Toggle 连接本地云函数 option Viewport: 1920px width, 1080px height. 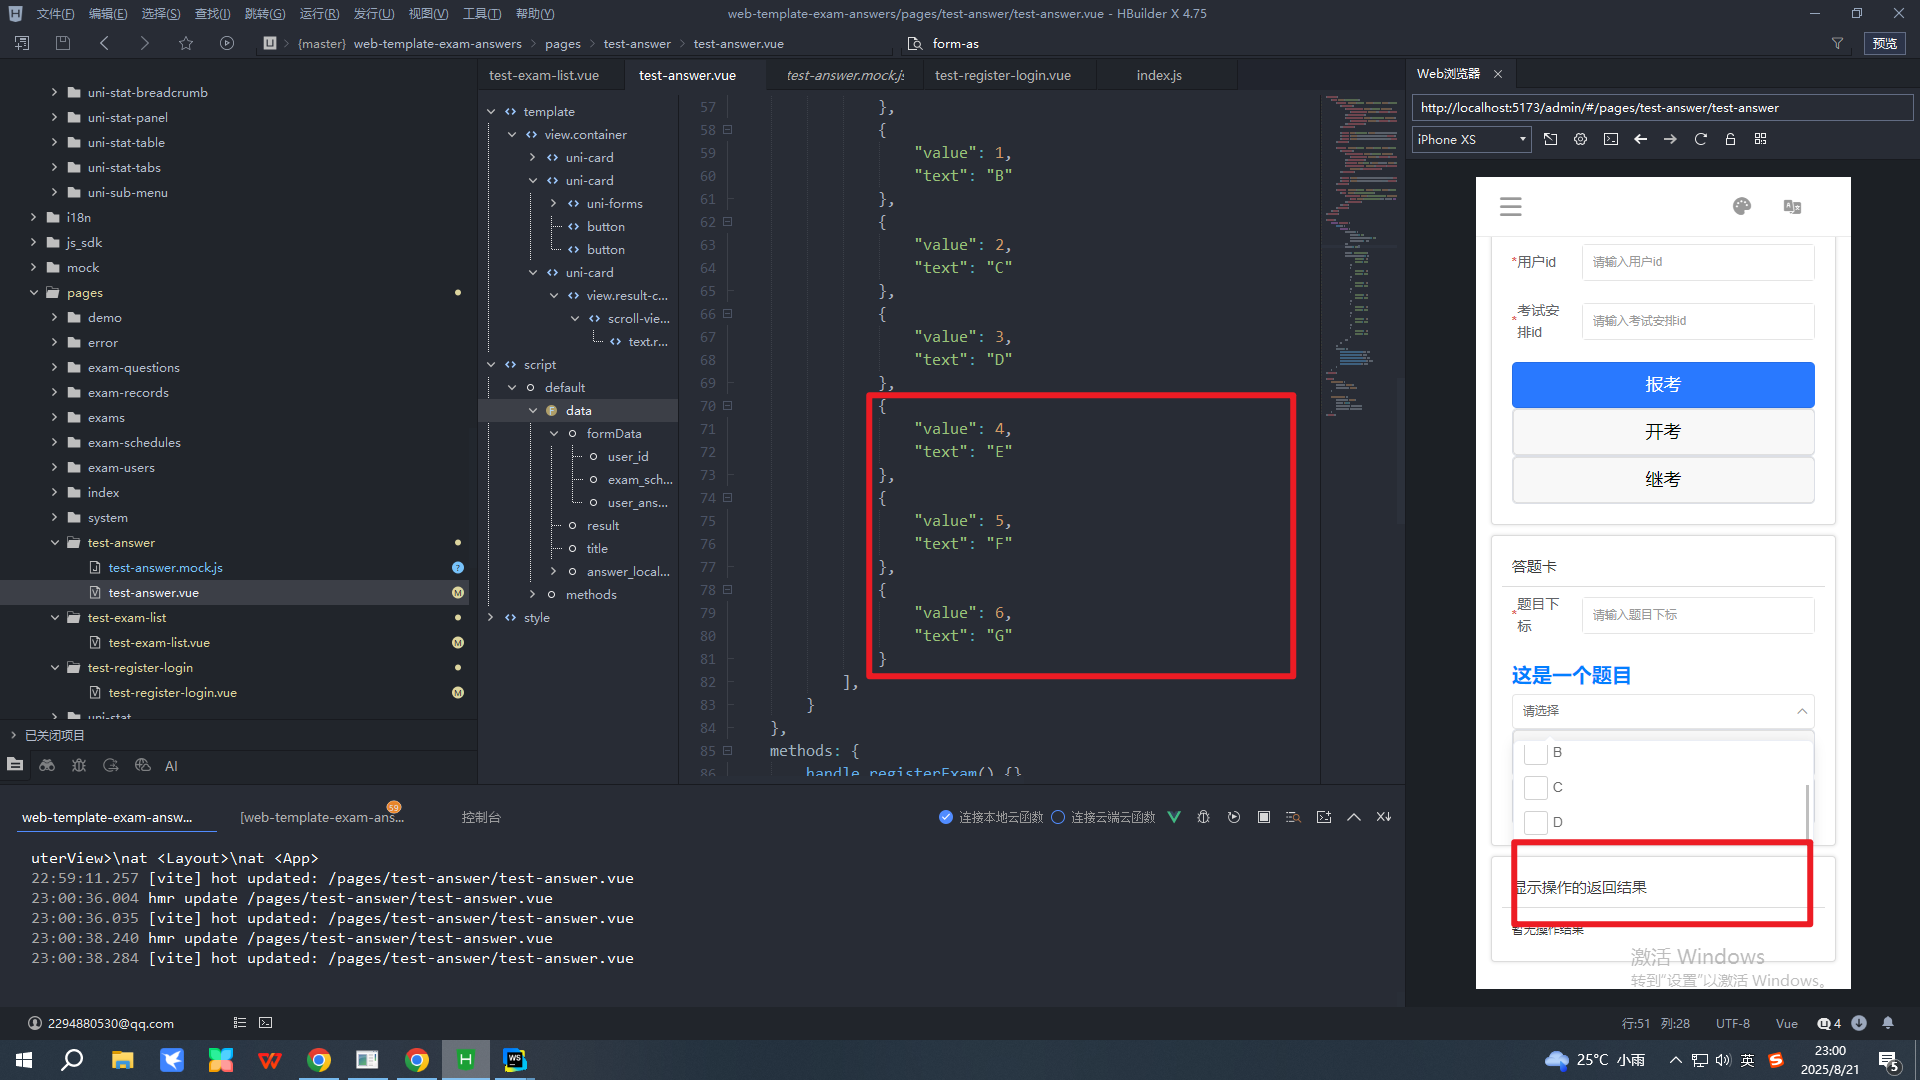[946, 817]
